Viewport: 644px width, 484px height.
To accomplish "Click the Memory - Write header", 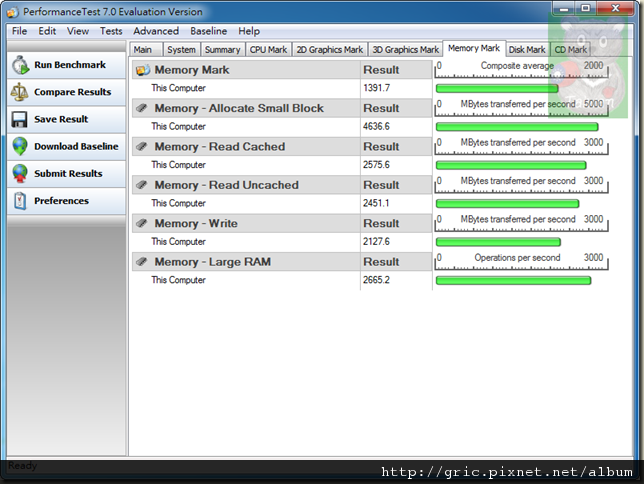I will pyautogui.click(x=196, y=224).
